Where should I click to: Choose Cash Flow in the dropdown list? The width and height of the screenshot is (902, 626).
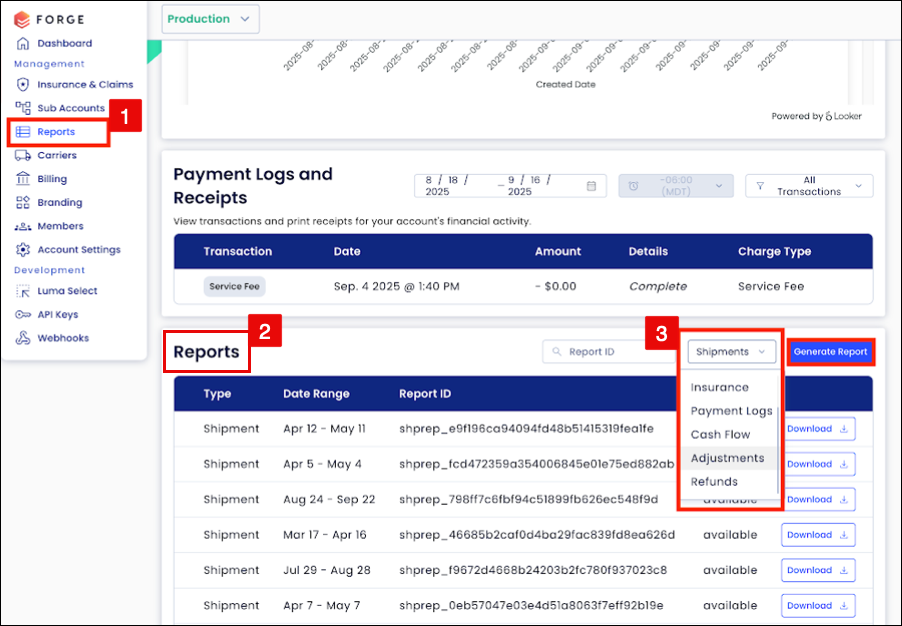[x=720, y=435]
